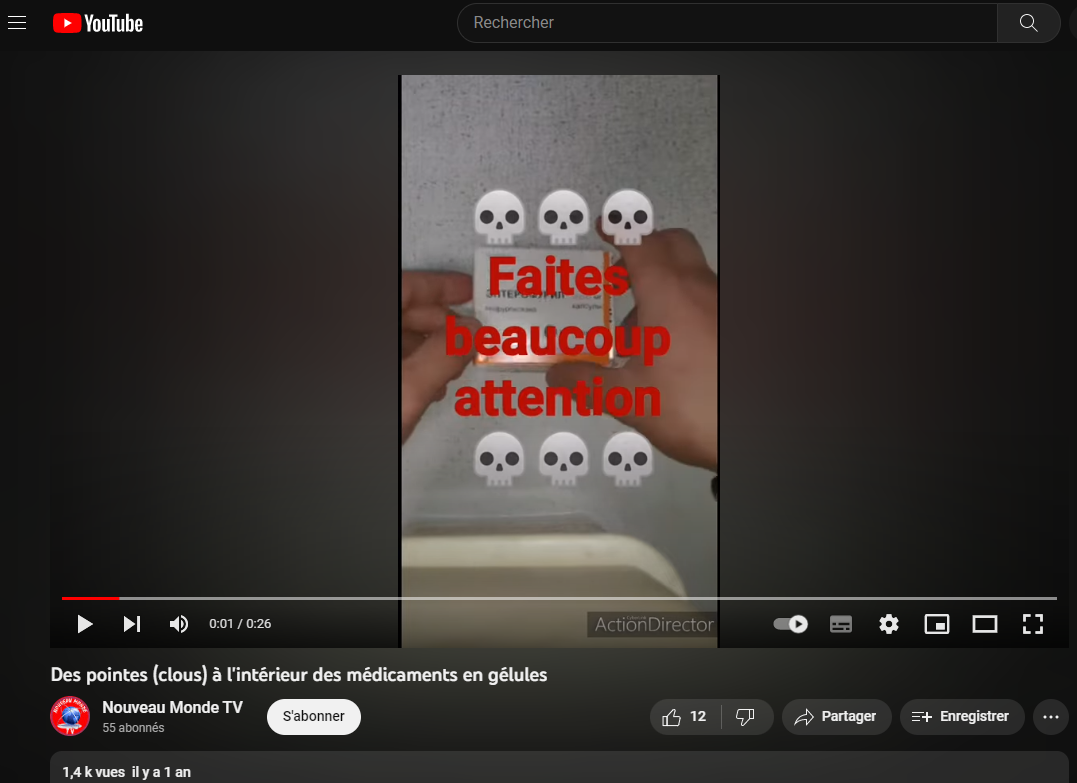The height and width of the screenshot is (783, 1077).
Task: Like the video
Action: [685, 717]
